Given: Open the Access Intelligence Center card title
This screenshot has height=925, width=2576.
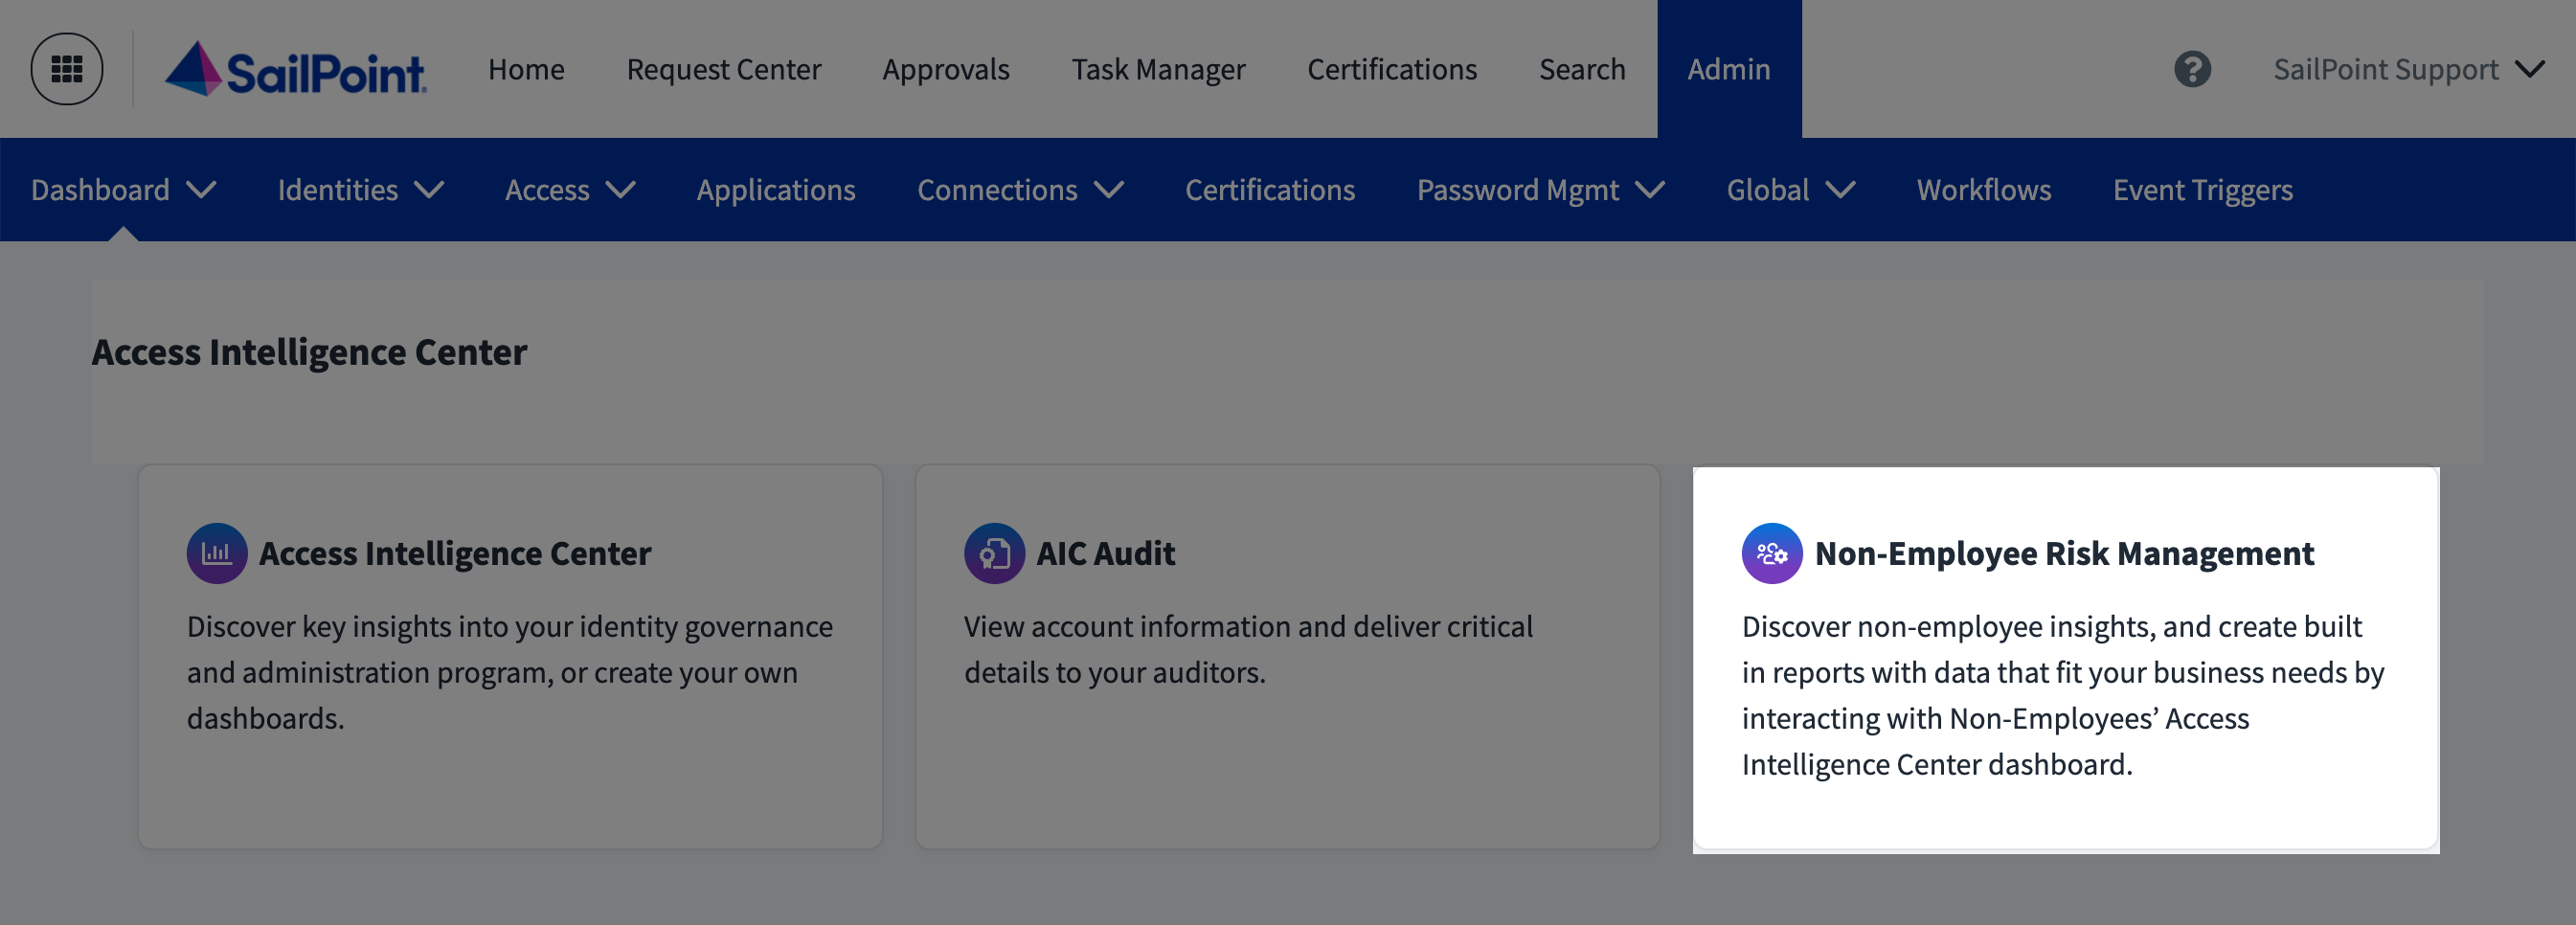Looking at the screenshot, I should (455, 553).
